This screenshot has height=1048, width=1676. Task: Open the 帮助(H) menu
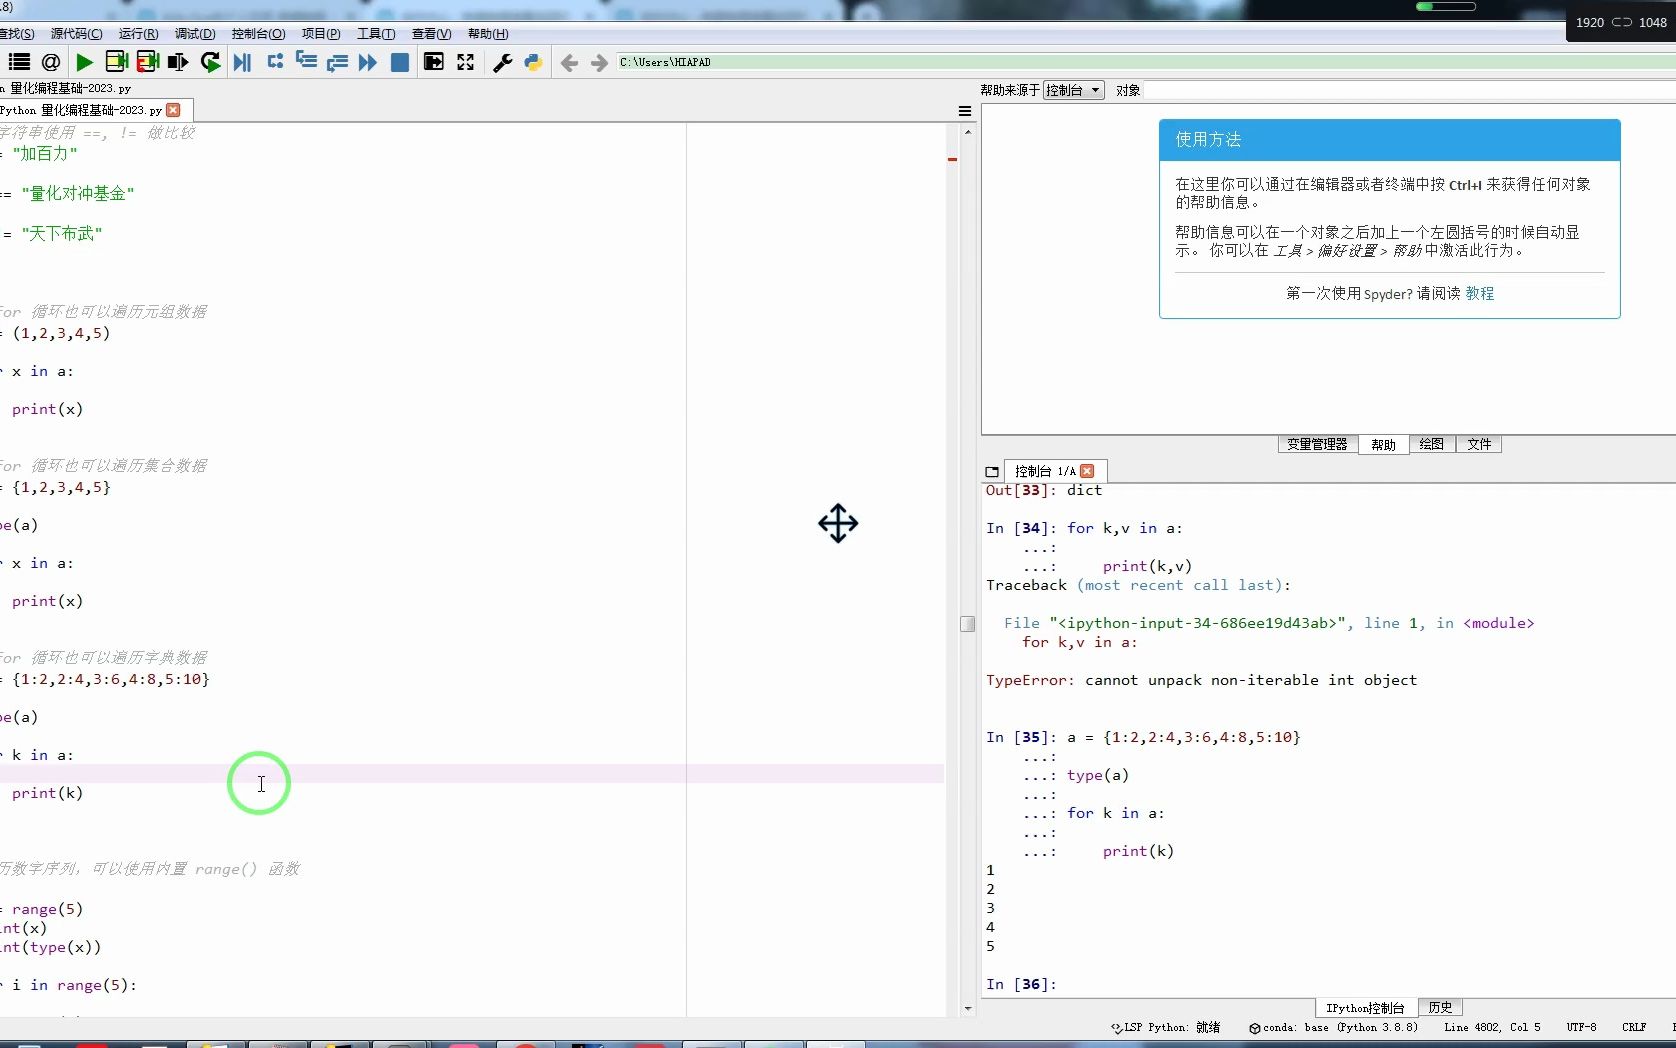click(488, 34)
